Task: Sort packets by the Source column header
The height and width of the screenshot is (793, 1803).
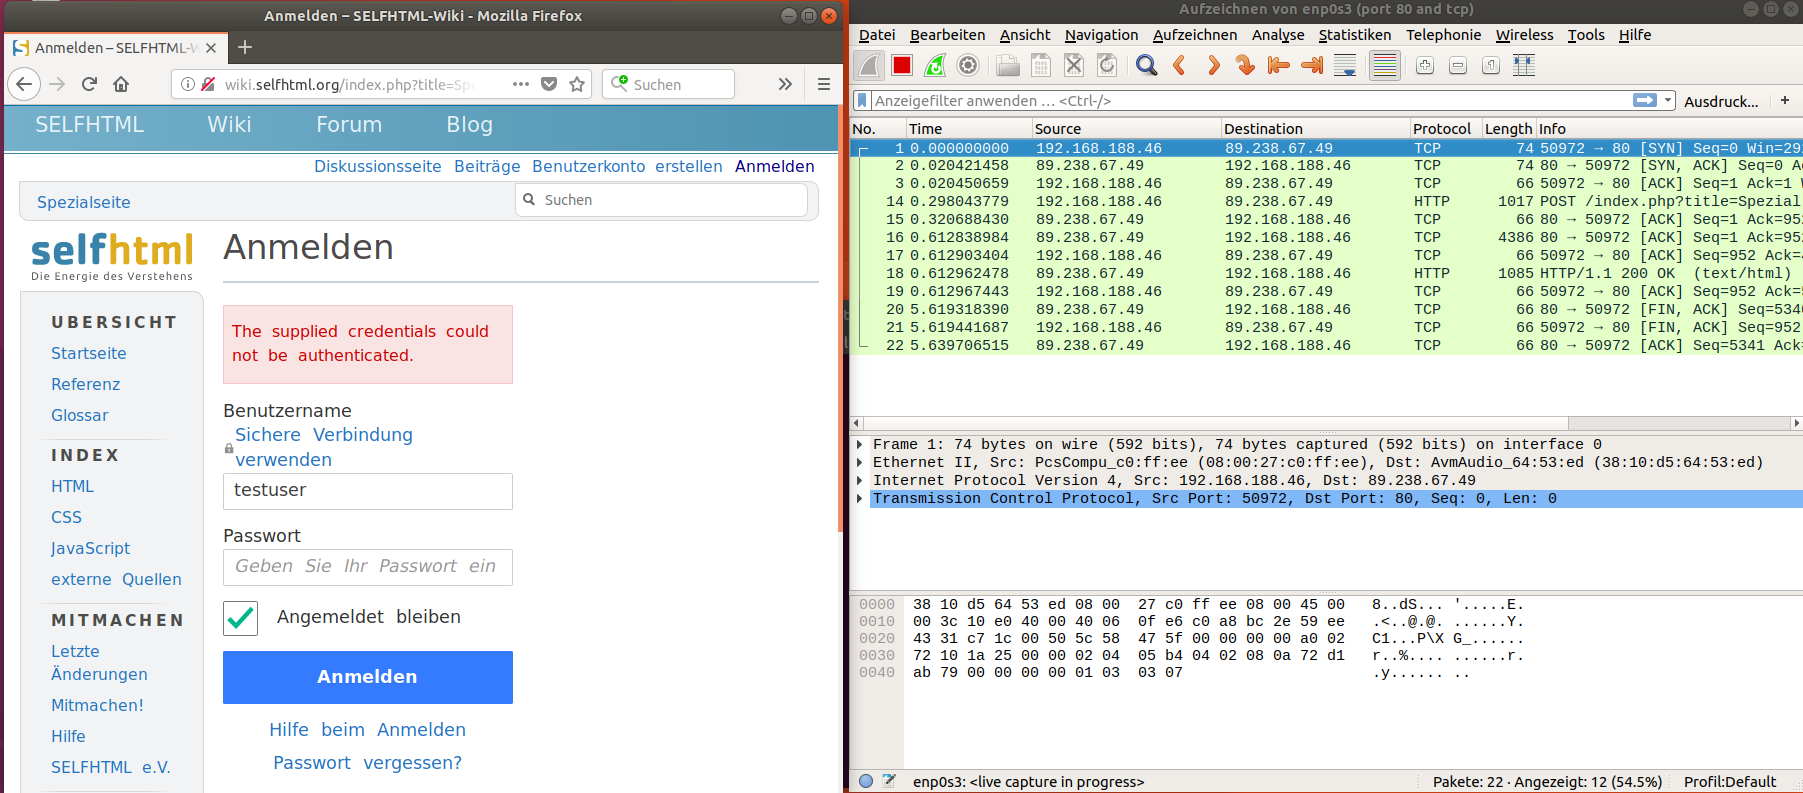Action: (x=1126, y=128)
